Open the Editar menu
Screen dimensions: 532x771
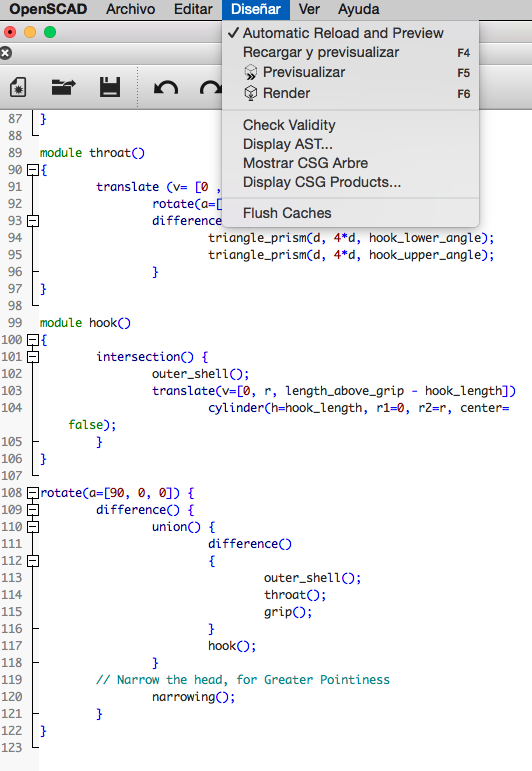(193, 9)
